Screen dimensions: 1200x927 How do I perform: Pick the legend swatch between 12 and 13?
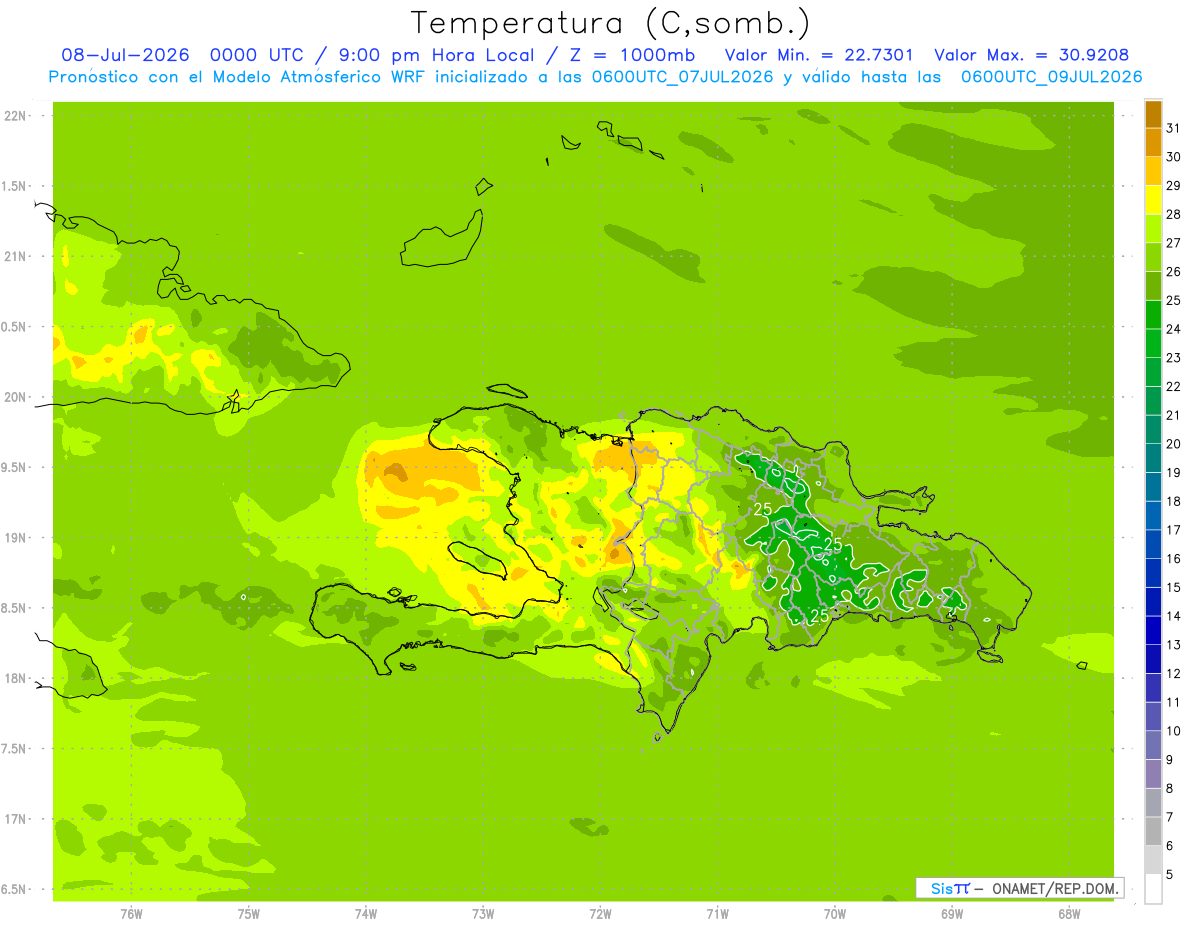click(x=1153, y=659)
